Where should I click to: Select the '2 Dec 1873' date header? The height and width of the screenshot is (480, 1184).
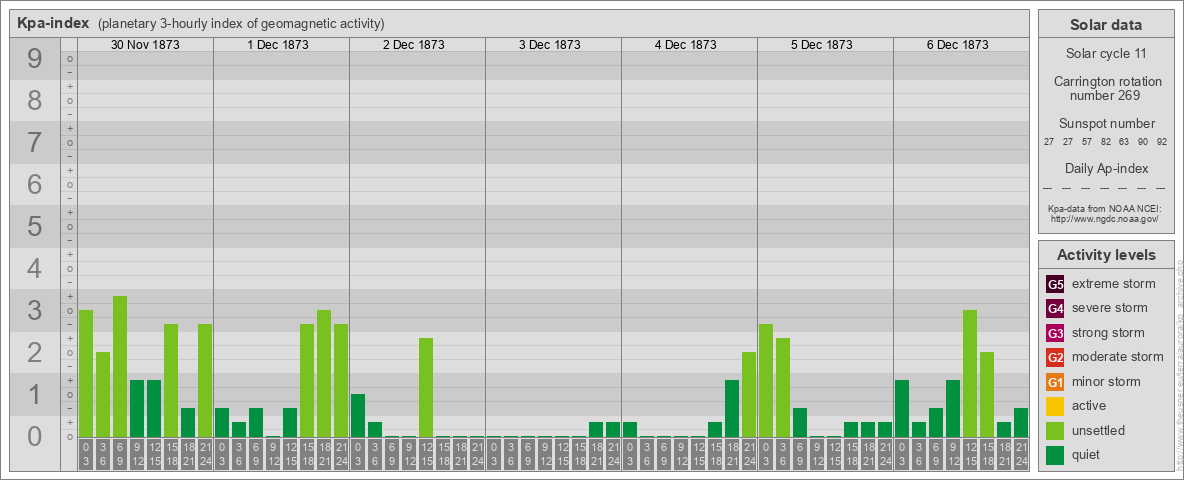414,45
